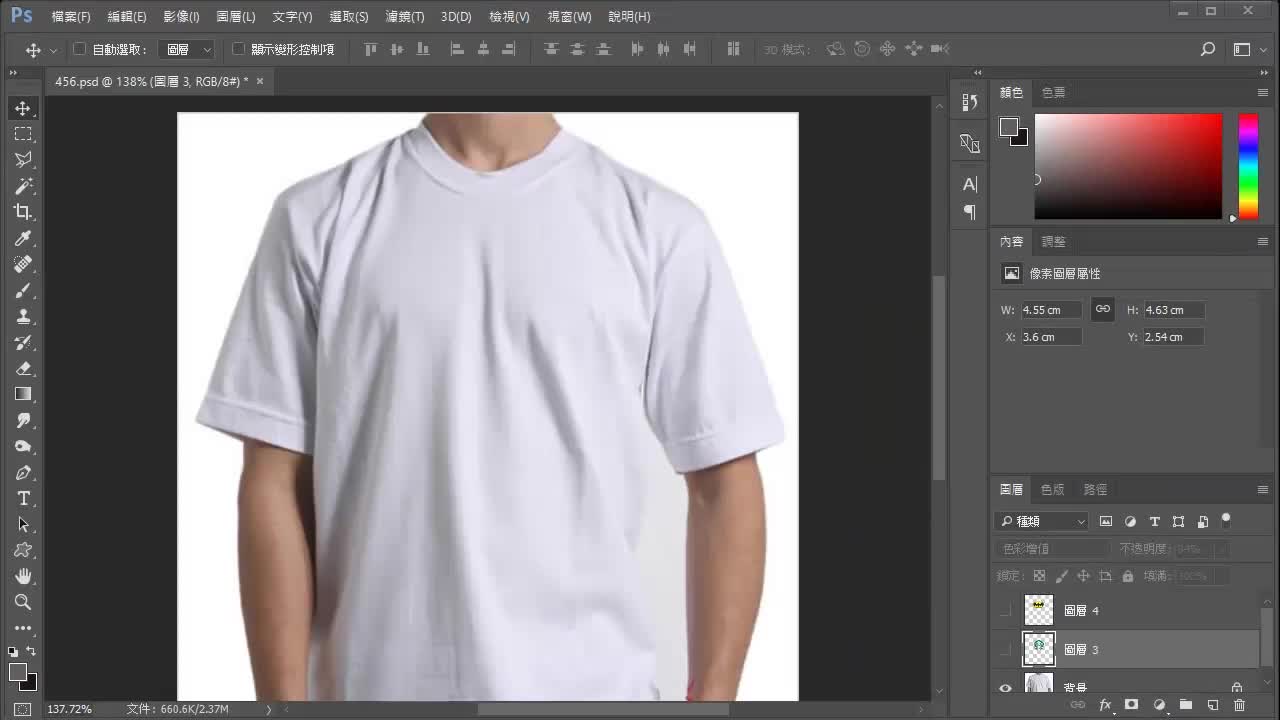Select the Crop tool
This screenshot has width=1280, height=720.
[x=23, y=212]
